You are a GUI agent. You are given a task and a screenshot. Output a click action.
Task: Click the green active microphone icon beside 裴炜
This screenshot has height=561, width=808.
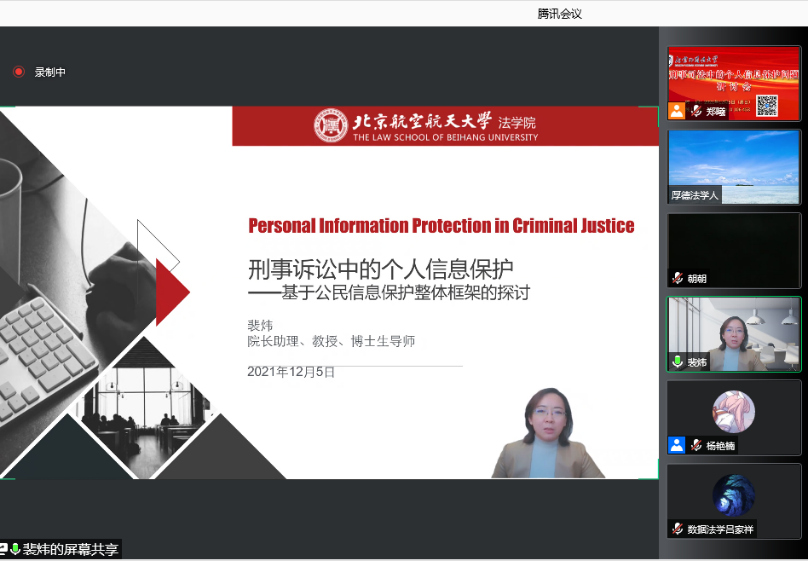pos(677,362)
